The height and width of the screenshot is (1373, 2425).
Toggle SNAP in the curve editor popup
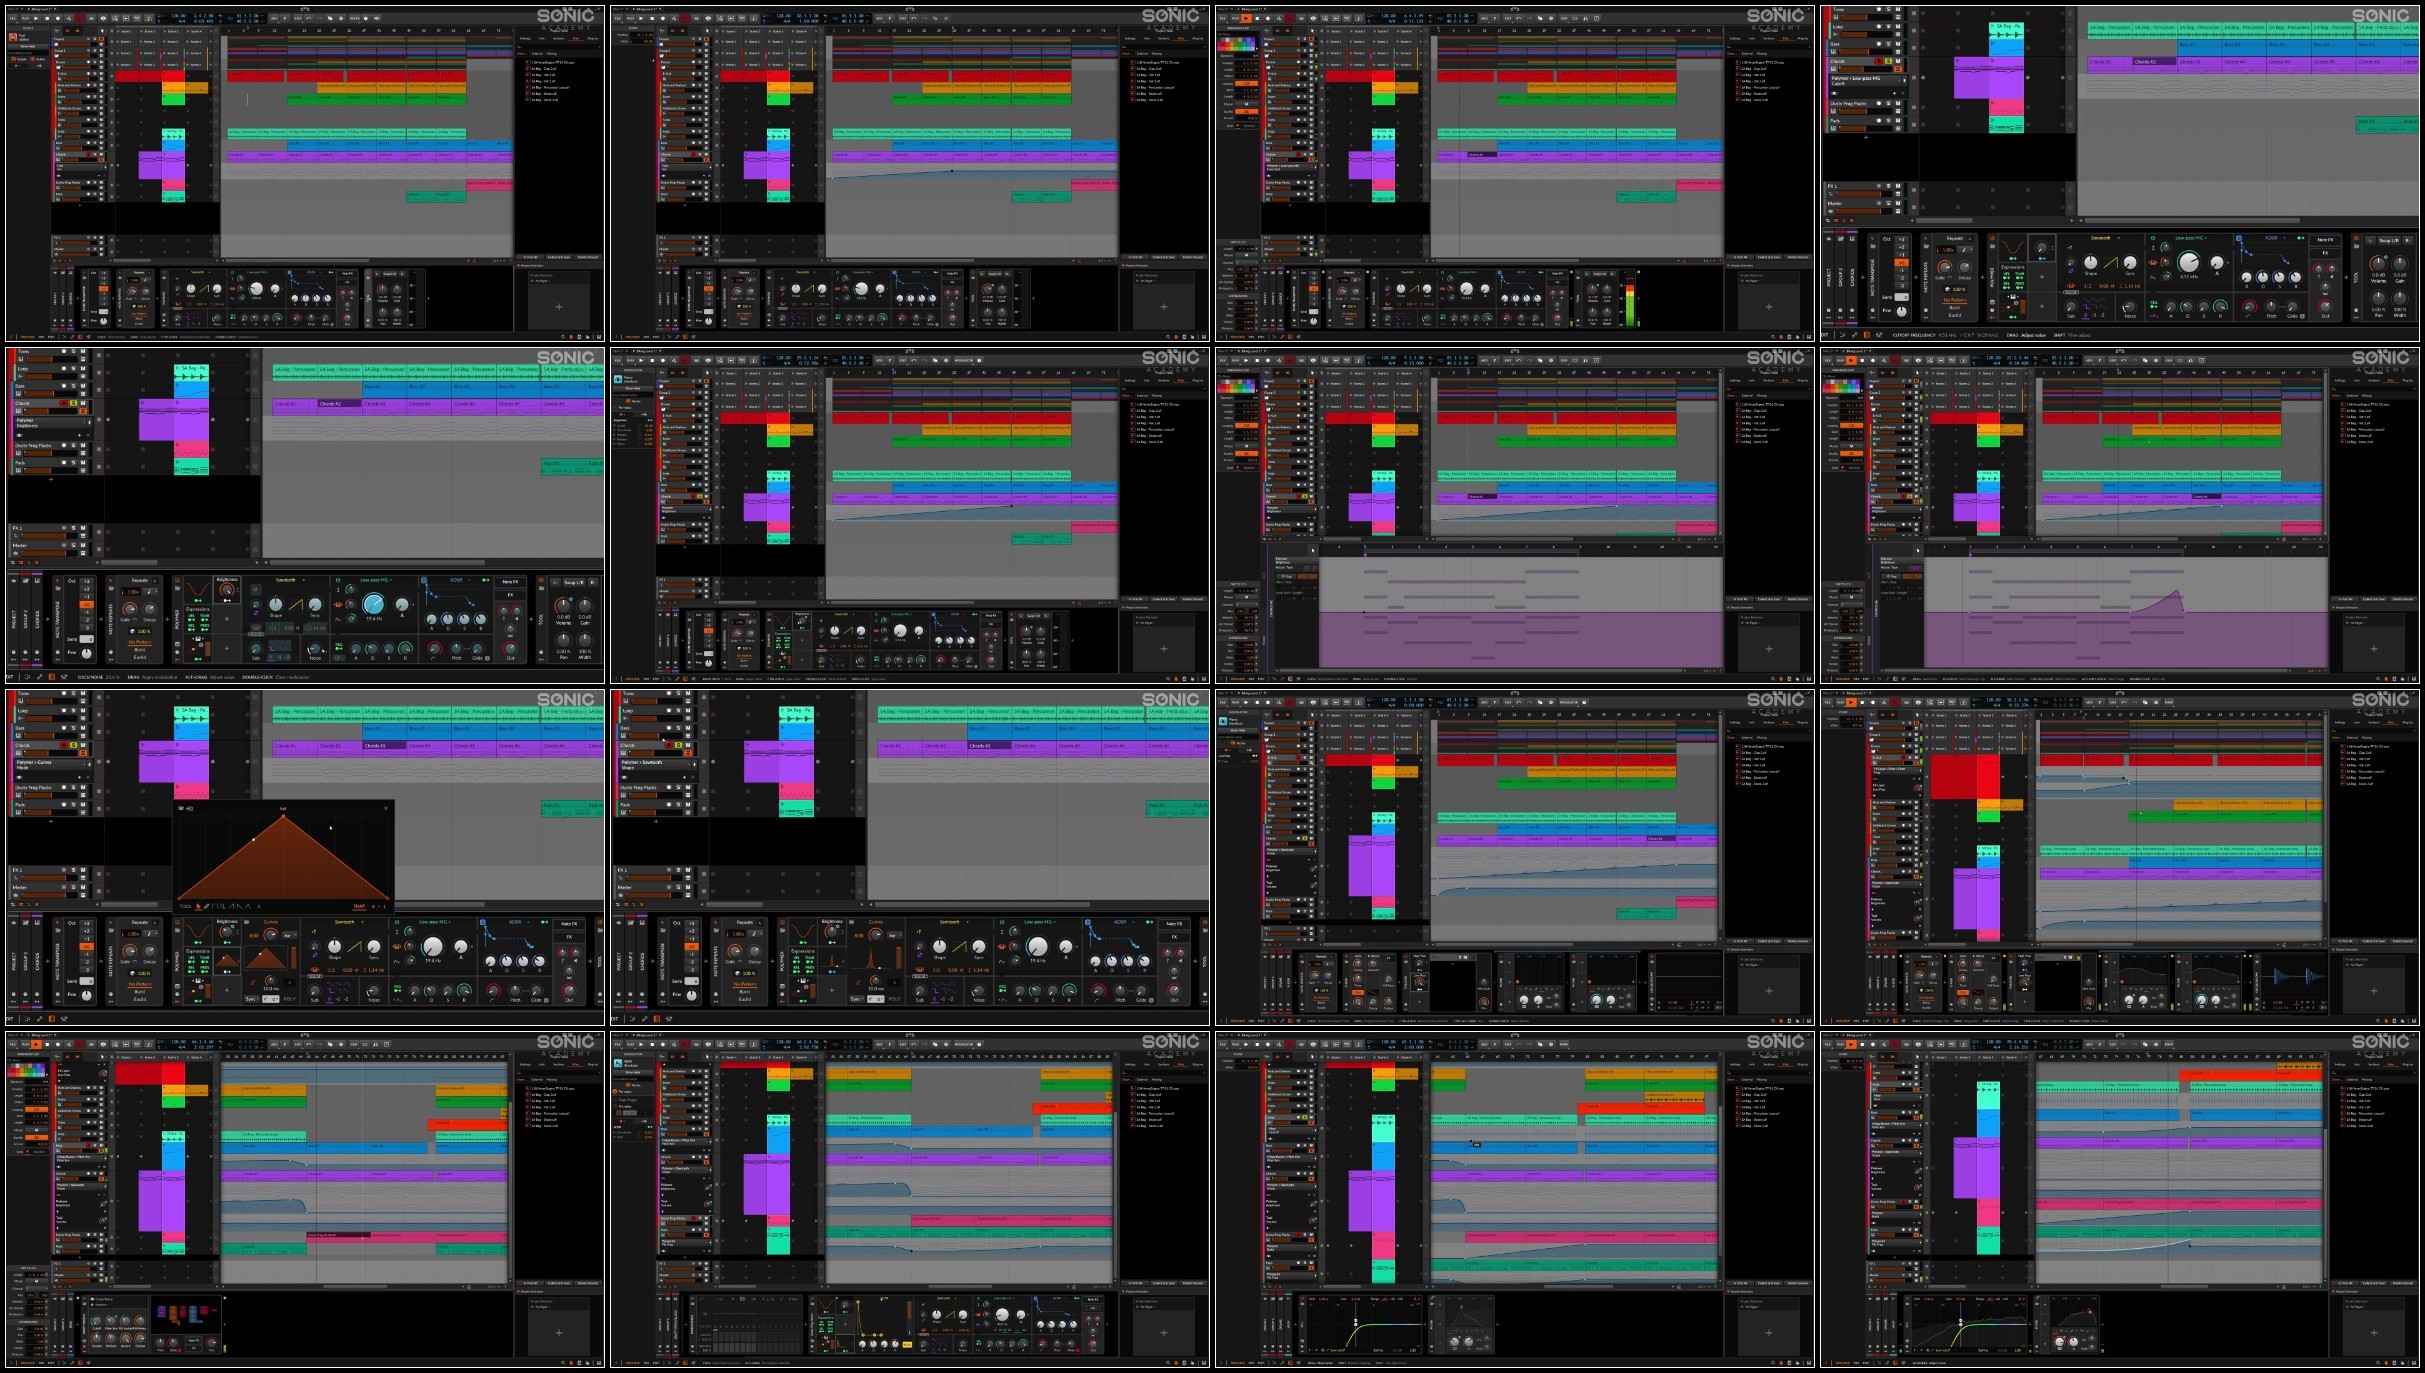359,906
